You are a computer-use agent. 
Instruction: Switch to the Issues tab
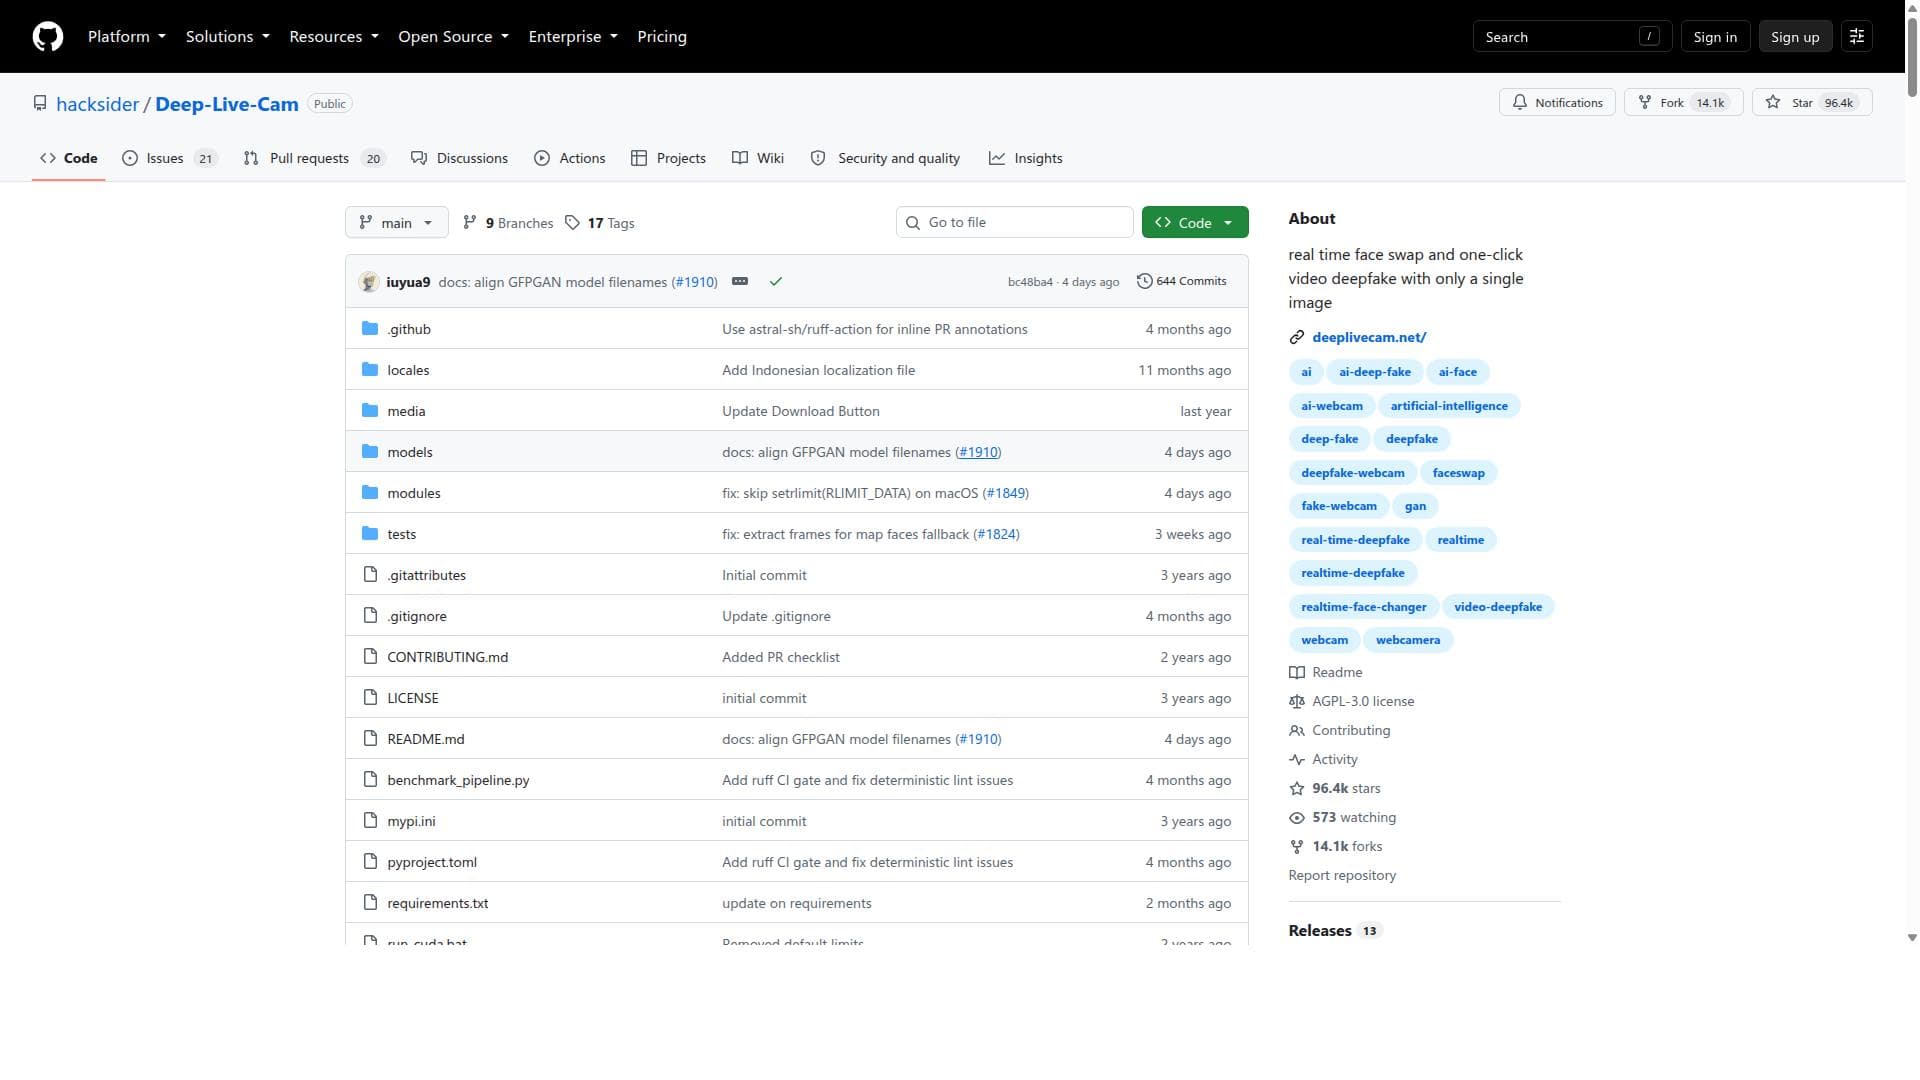170,159
